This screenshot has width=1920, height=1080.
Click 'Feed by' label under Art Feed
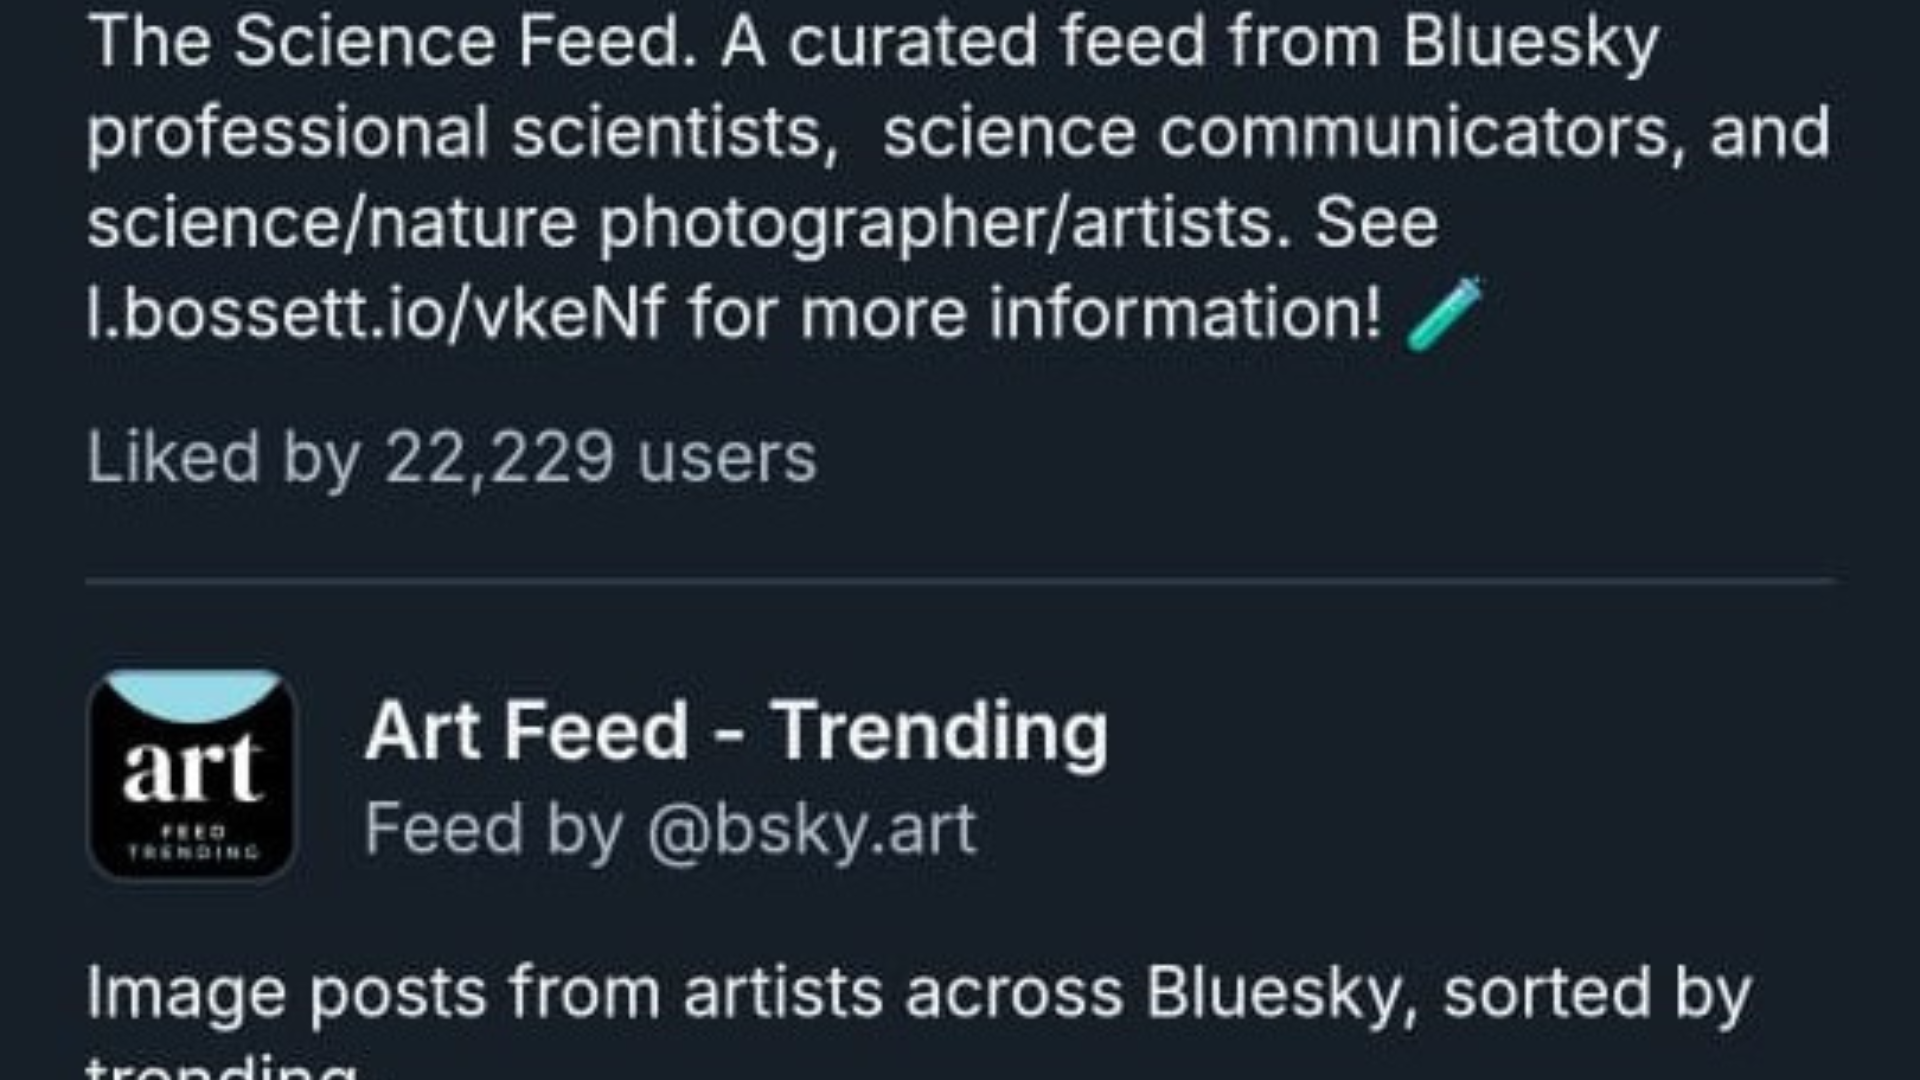pos(492,829)
